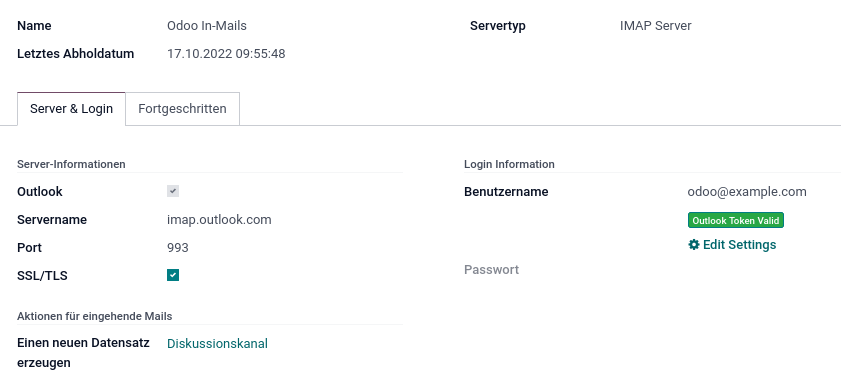This screenshot has height=387, width=841.
Task: Click the username odoo@example.com
Action: click(x=747, y=192)
